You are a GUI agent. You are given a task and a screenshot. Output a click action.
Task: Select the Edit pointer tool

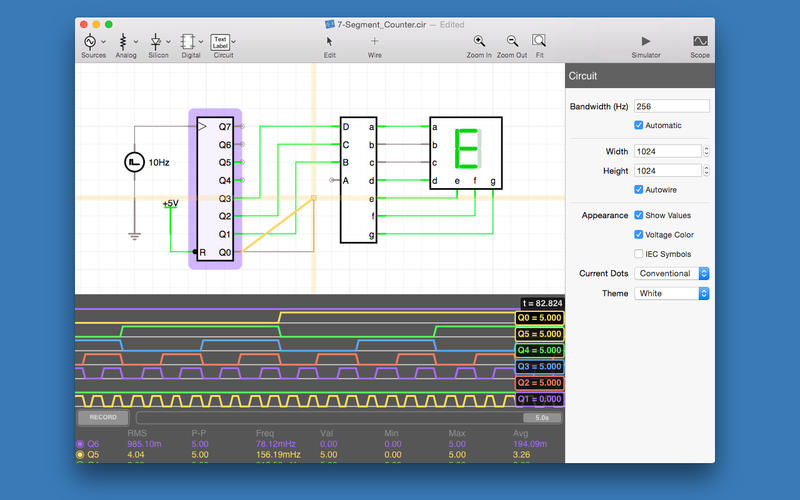click(x=329, y=41)
